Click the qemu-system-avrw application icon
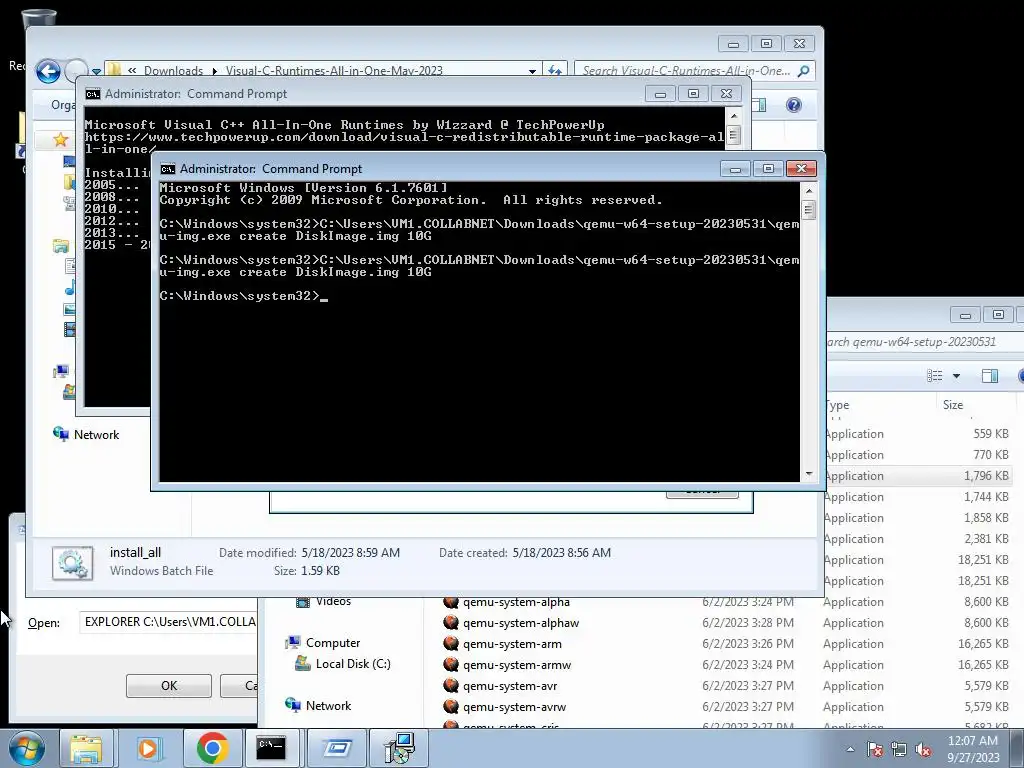Screen dimensions: 1024x768 point(451,707)
